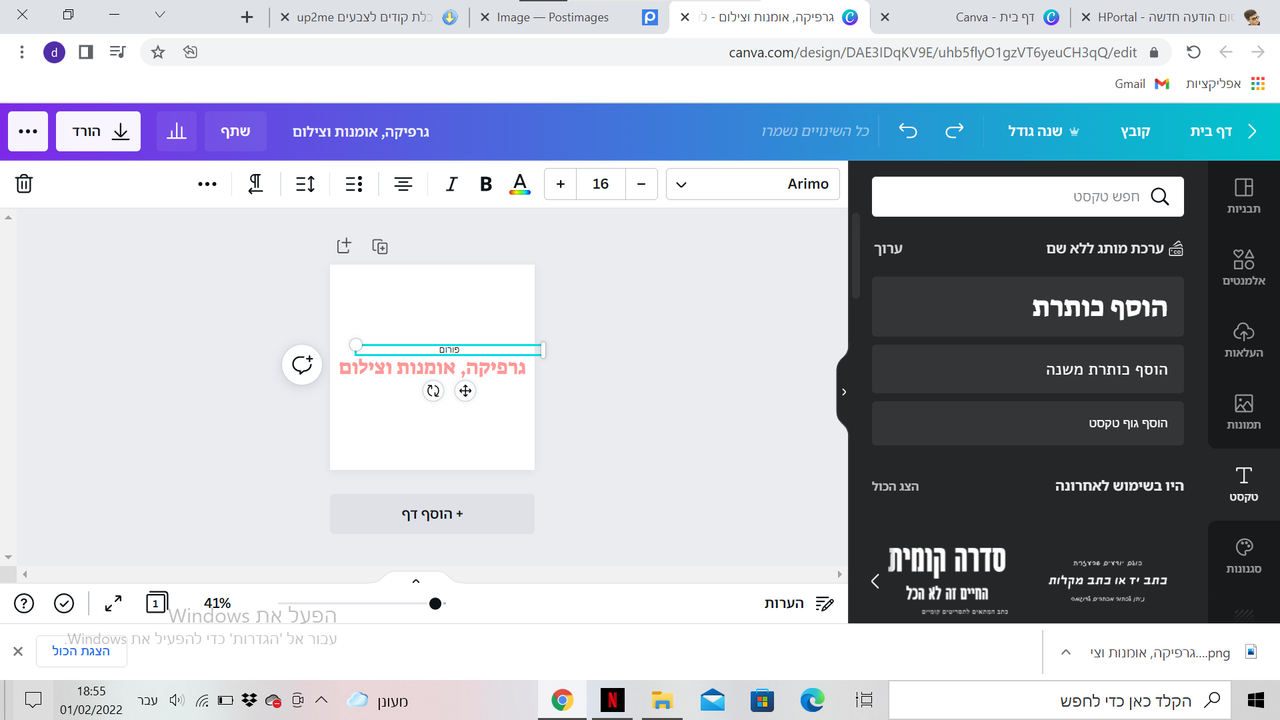Open text effects paragraph icon
Screen dimensions: 1280x720
(x=256, y=184)
